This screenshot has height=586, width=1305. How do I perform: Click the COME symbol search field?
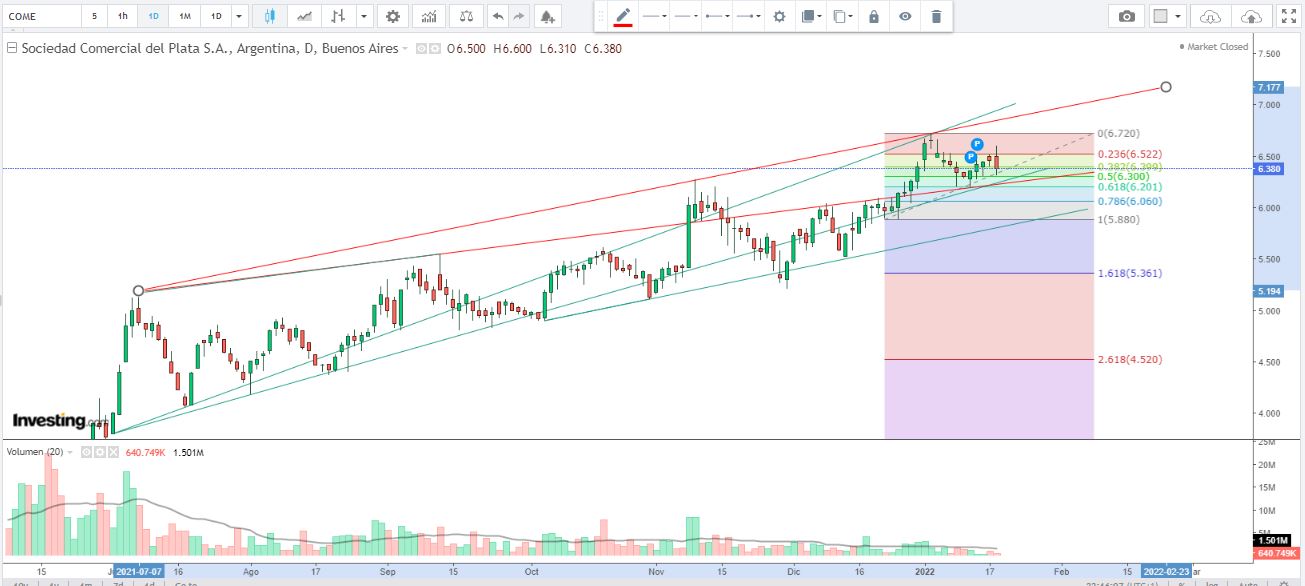pos(40,16)
